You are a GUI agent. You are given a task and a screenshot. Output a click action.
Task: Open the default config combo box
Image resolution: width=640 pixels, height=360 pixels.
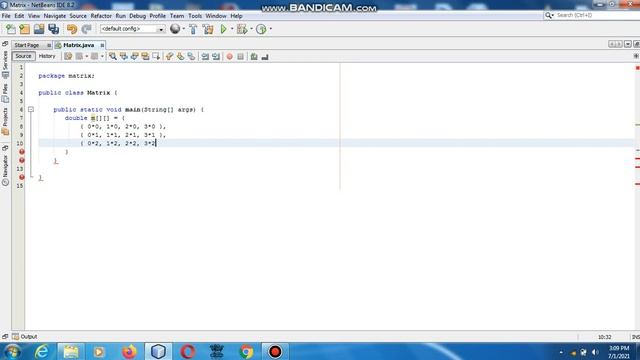pyautogui.click(x=133, y=29)
